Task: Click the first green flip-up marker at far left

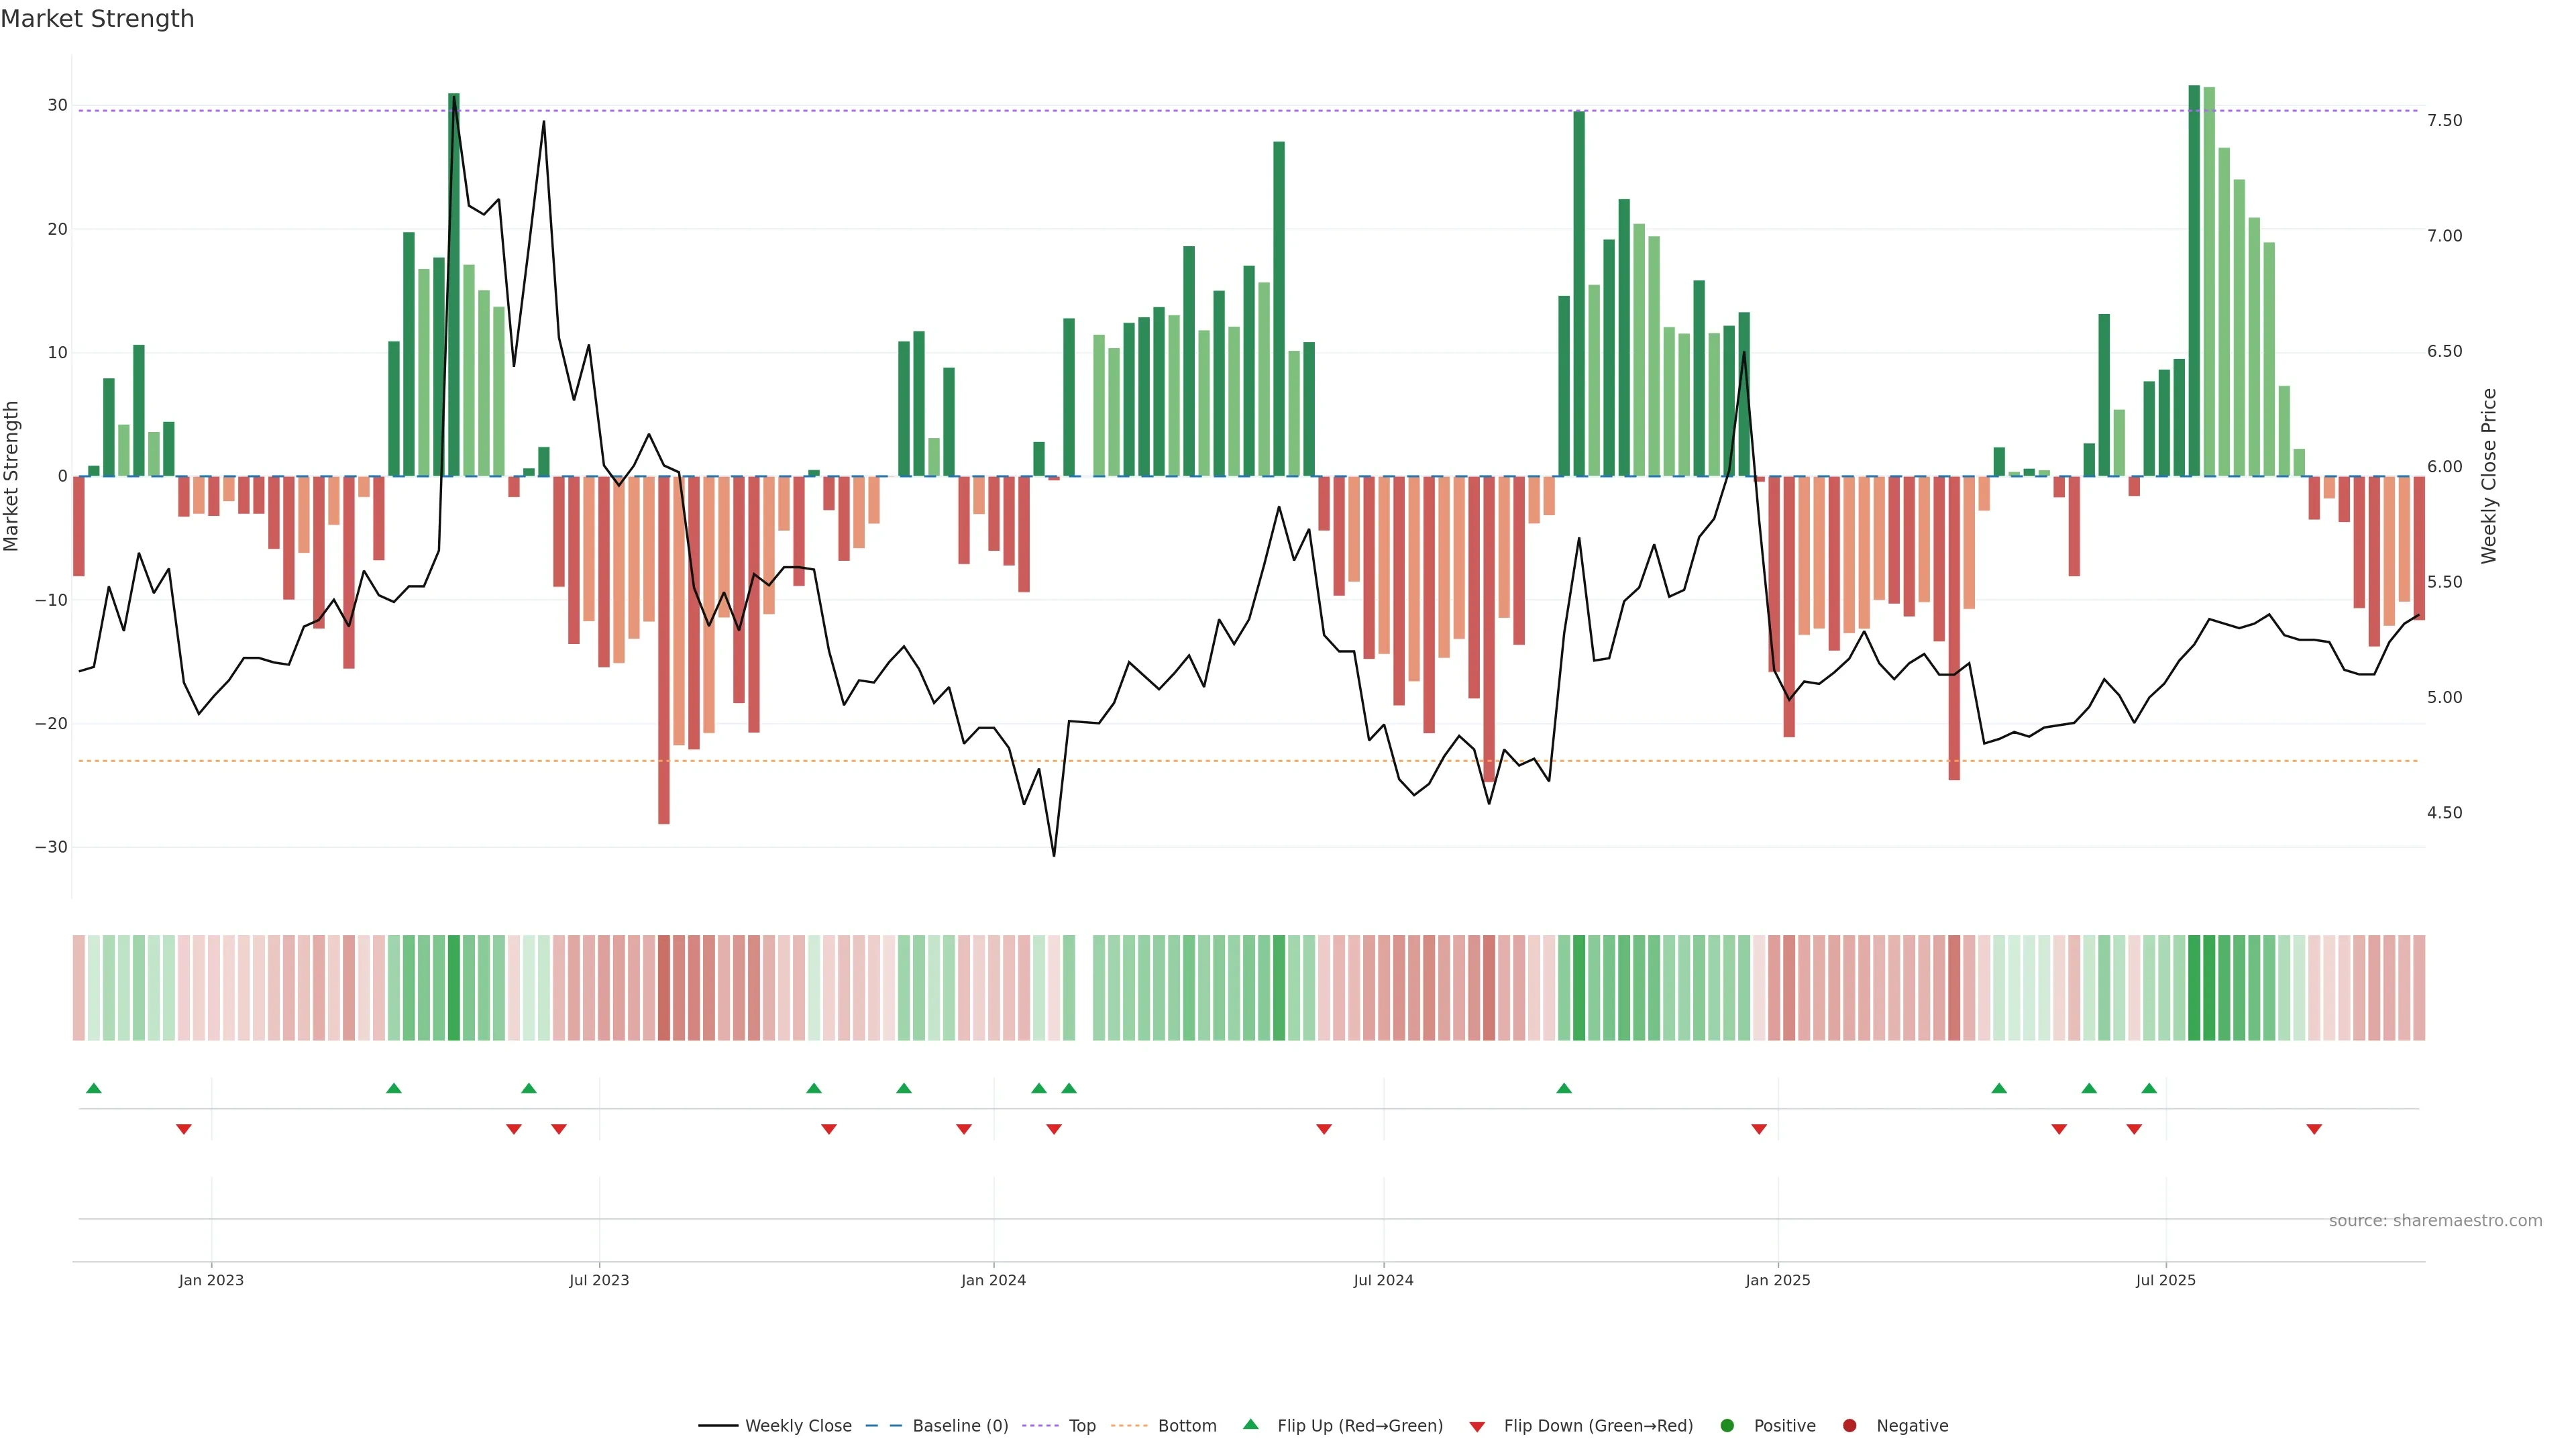Action: click(94, 1088)
